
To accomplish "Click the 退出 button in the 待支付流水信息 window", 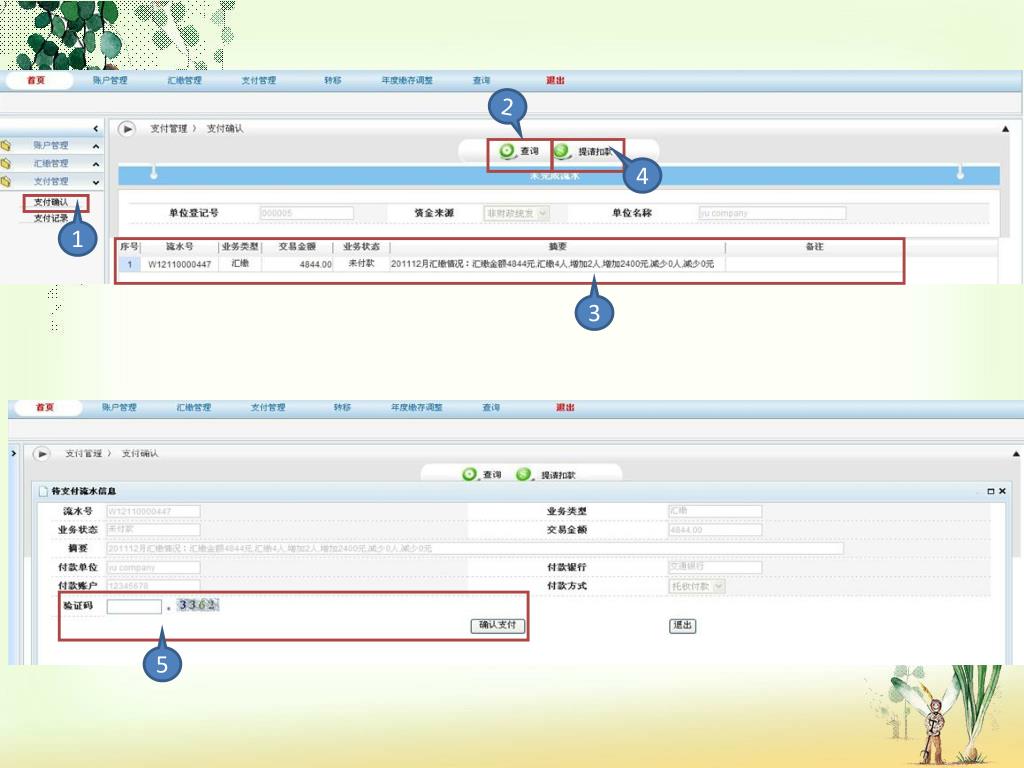I will pyautogui.click(x=682, y=626).
